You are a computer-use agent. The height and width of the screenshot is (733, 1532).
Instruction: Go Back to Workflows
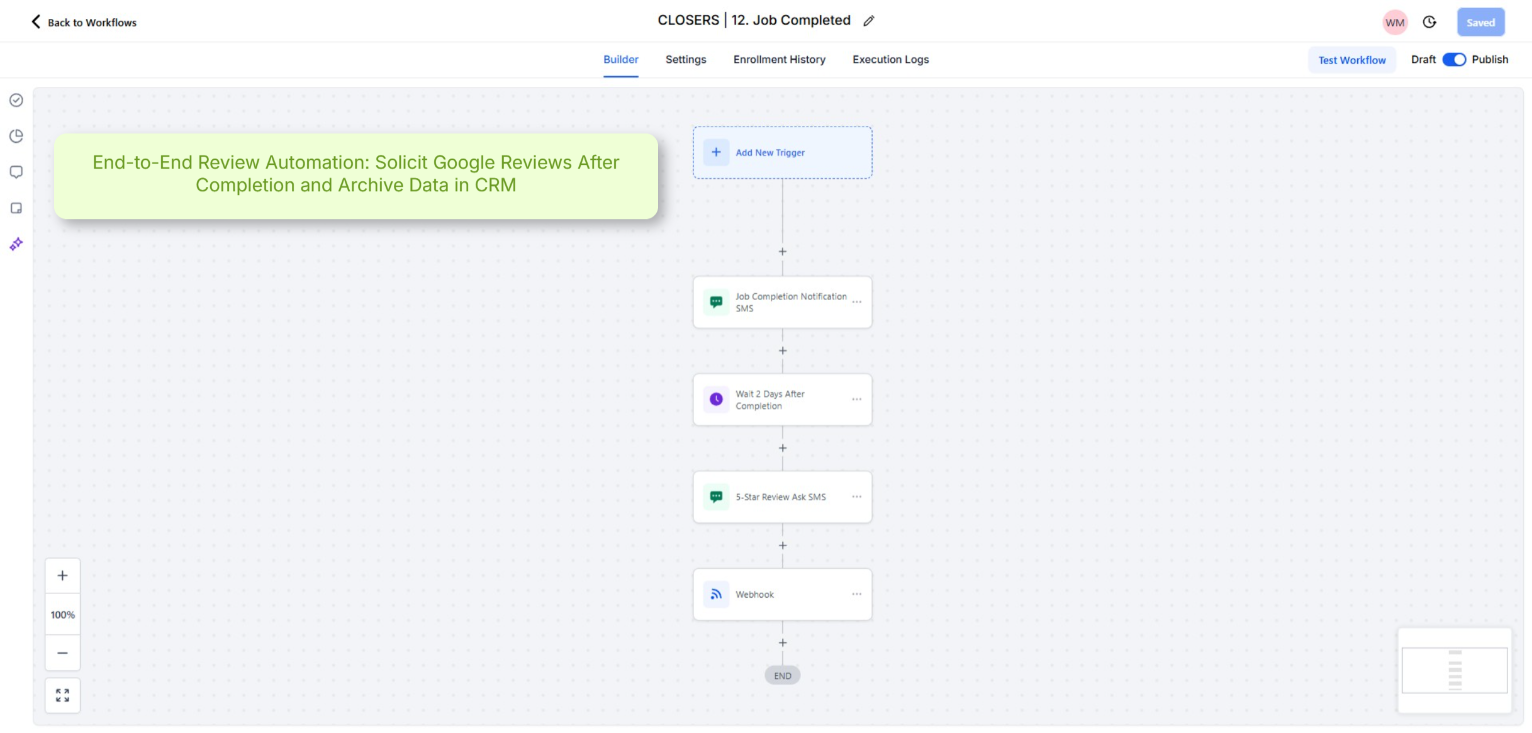click(84, 22)
